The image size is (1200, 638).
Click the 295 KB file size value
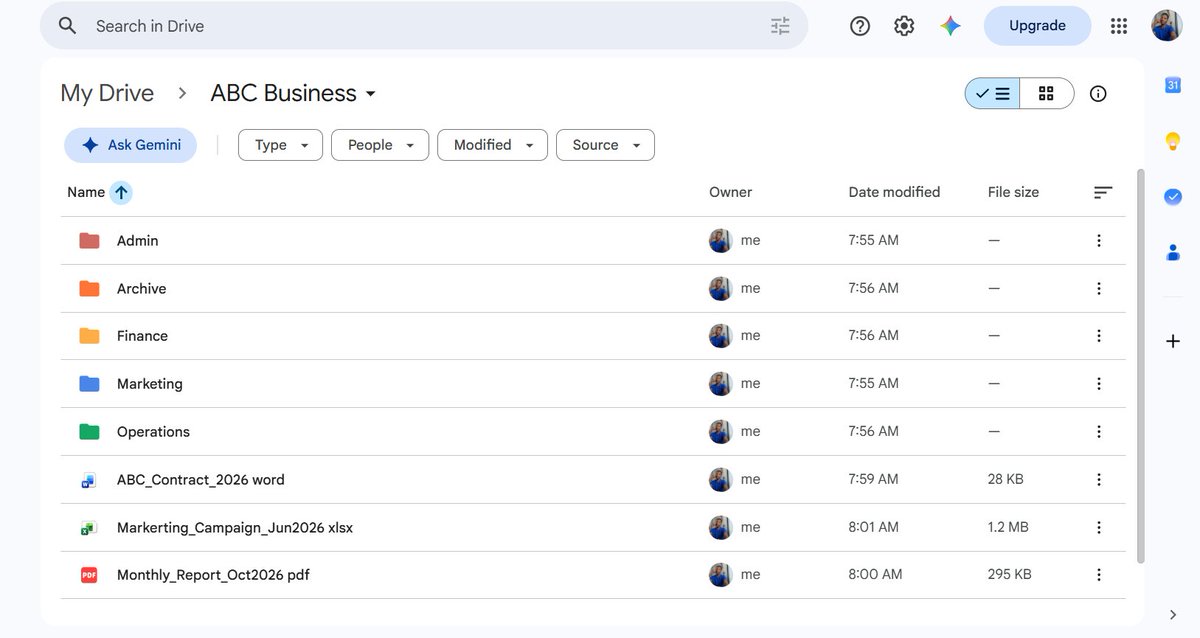[1009, 575]
